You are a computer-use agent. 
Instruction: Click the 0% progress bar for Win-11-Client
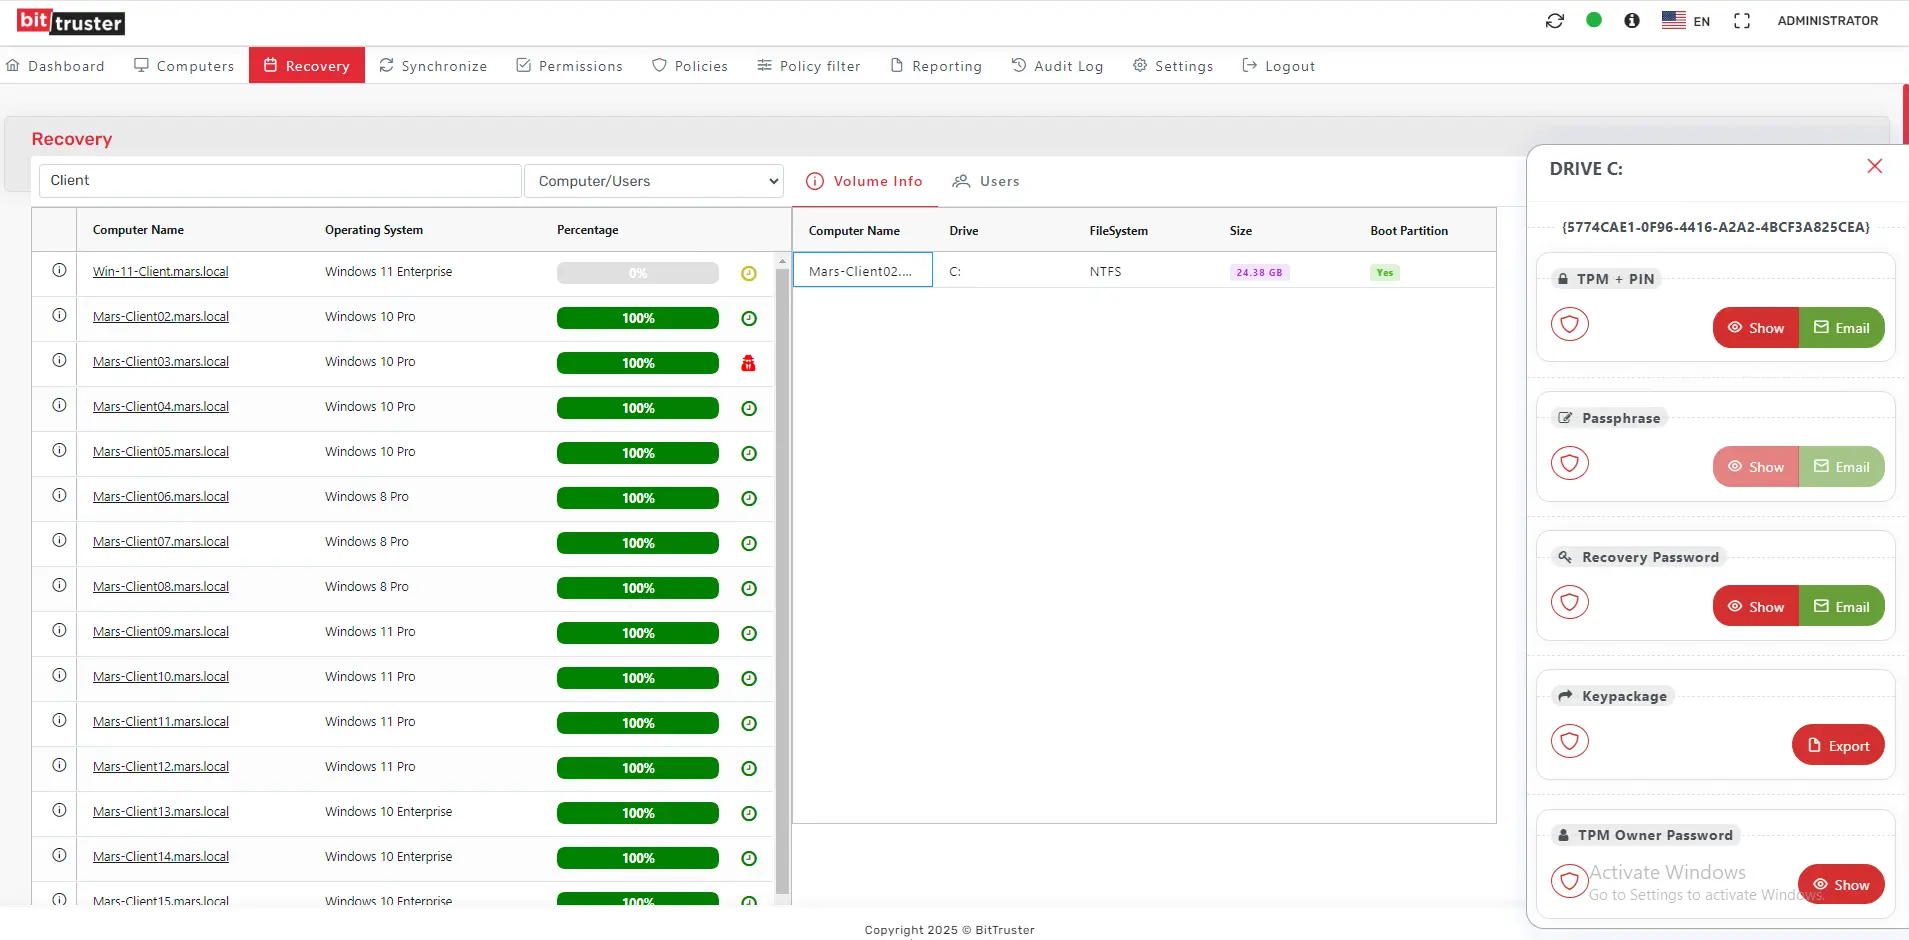tap(637, 273)
